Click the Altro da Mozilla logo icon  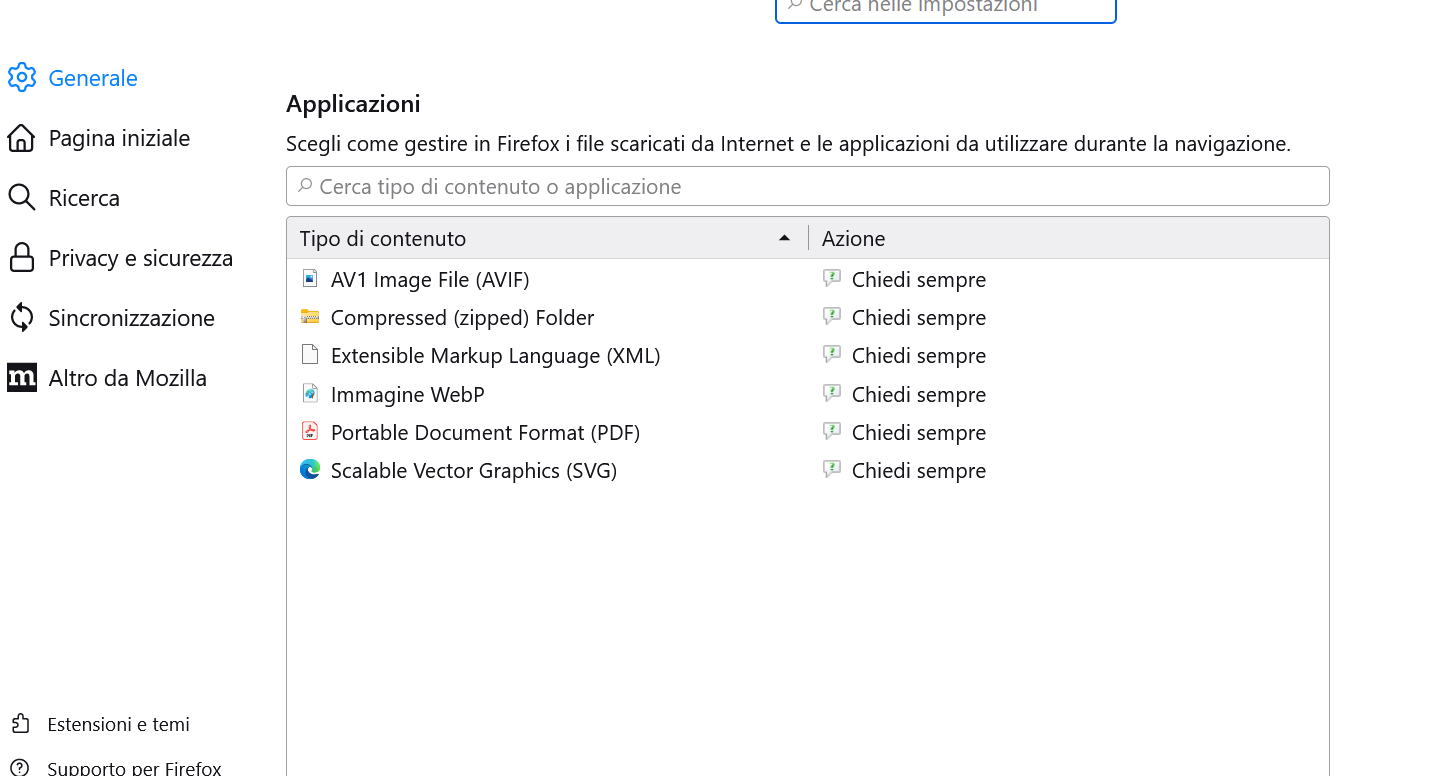pos(22,378)
